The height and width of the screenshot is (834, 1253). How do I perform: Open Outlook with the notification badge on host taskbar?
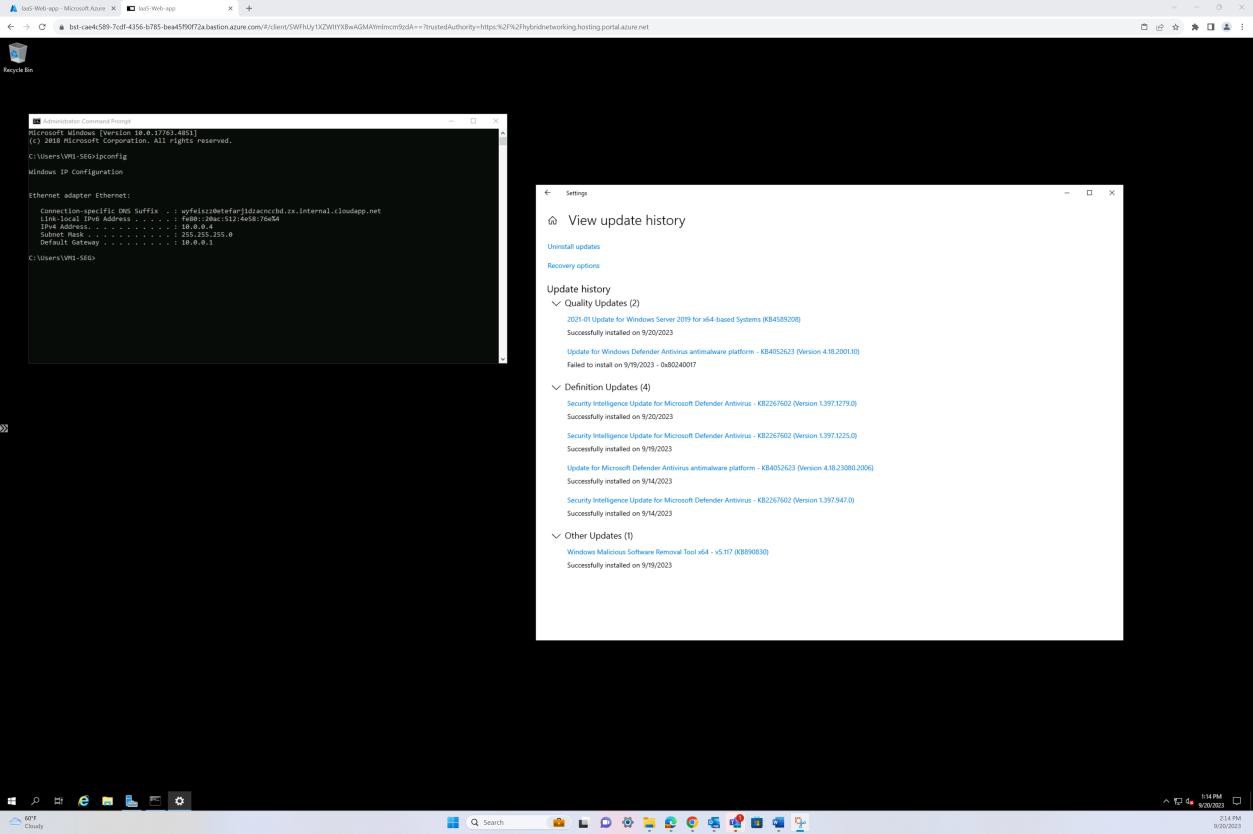tap(735, 822)
